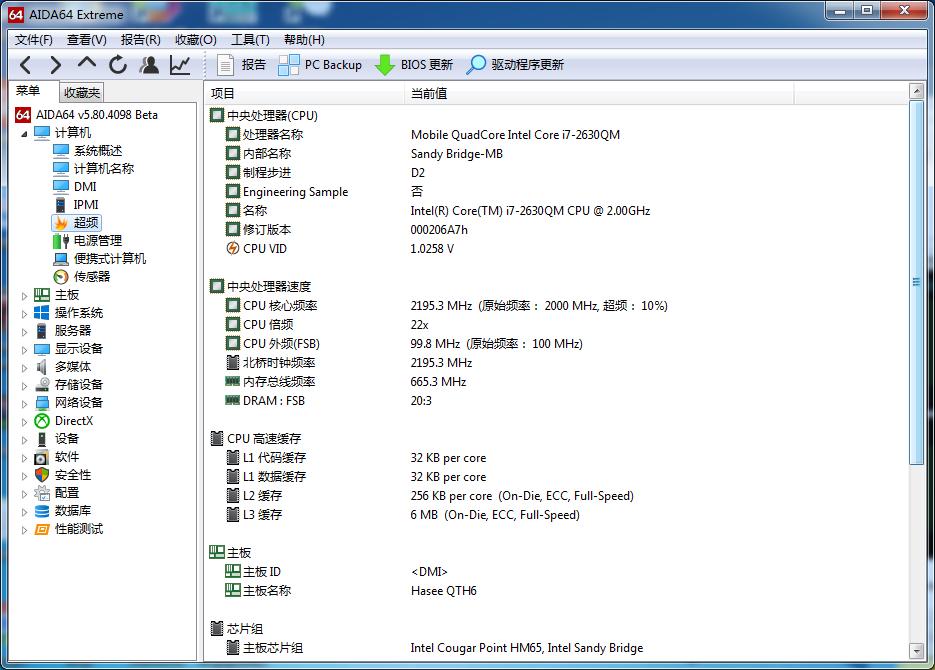The image size is (935, 670).
Task: Select the CPU 核心频率 row
Action: coord(280,306)
